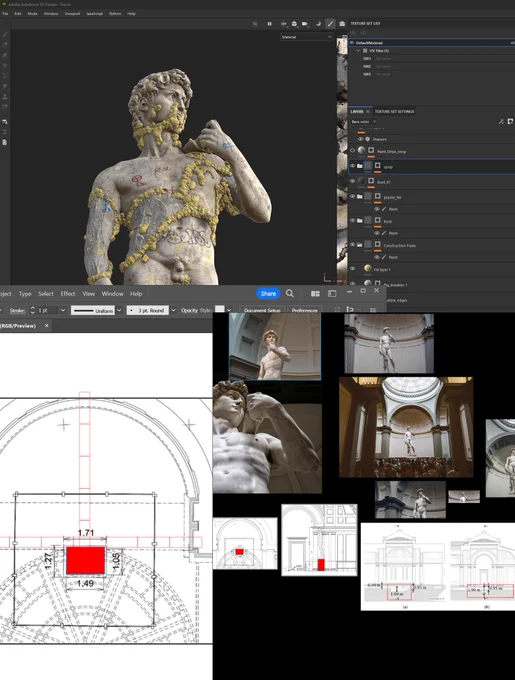Select the red rectangle on the floor plan

(85, 560)
